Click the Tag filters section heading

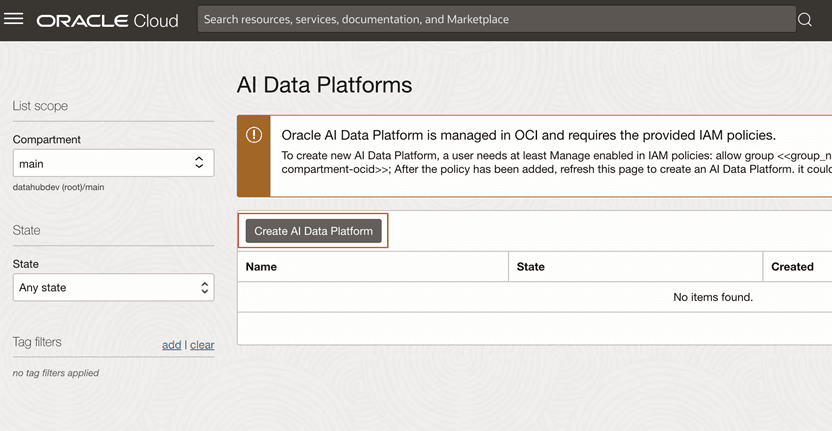(x=37, y=342)
